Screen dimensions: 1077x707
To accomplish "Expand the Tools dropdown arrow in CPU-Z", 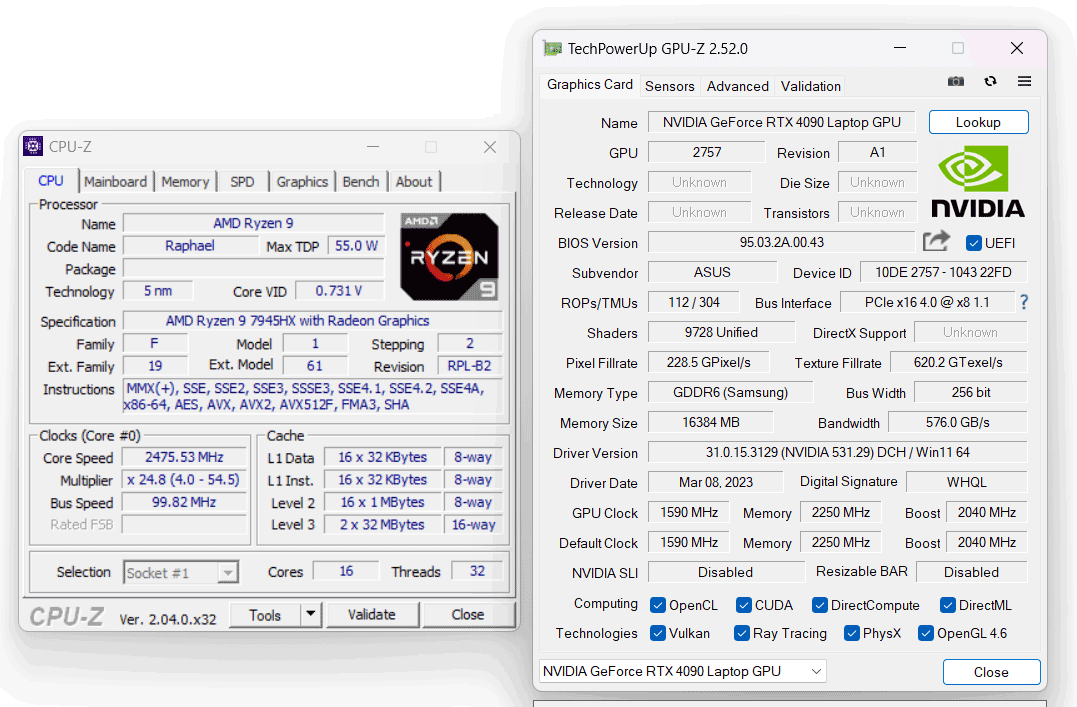I will (310, 615).
